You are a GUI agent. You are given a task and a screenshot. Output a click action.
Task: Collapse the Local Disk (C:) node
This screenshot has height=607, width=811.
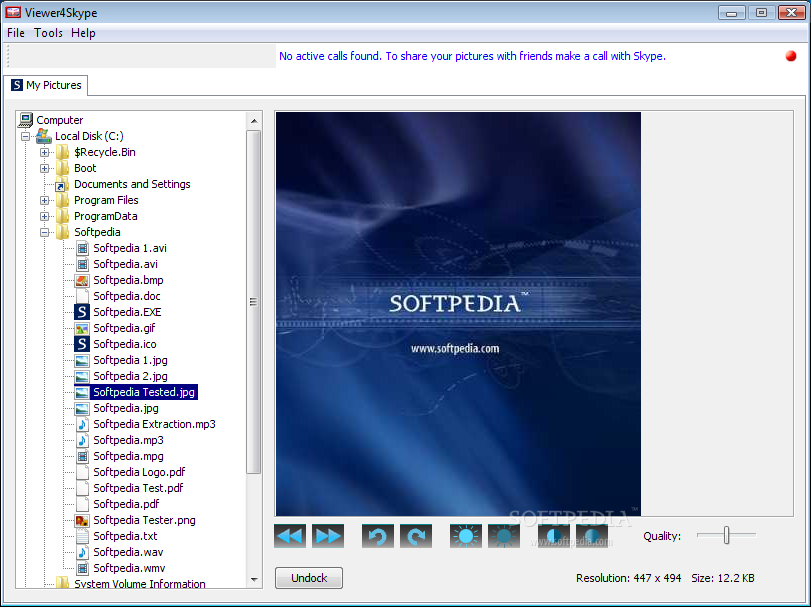(25, 136)
